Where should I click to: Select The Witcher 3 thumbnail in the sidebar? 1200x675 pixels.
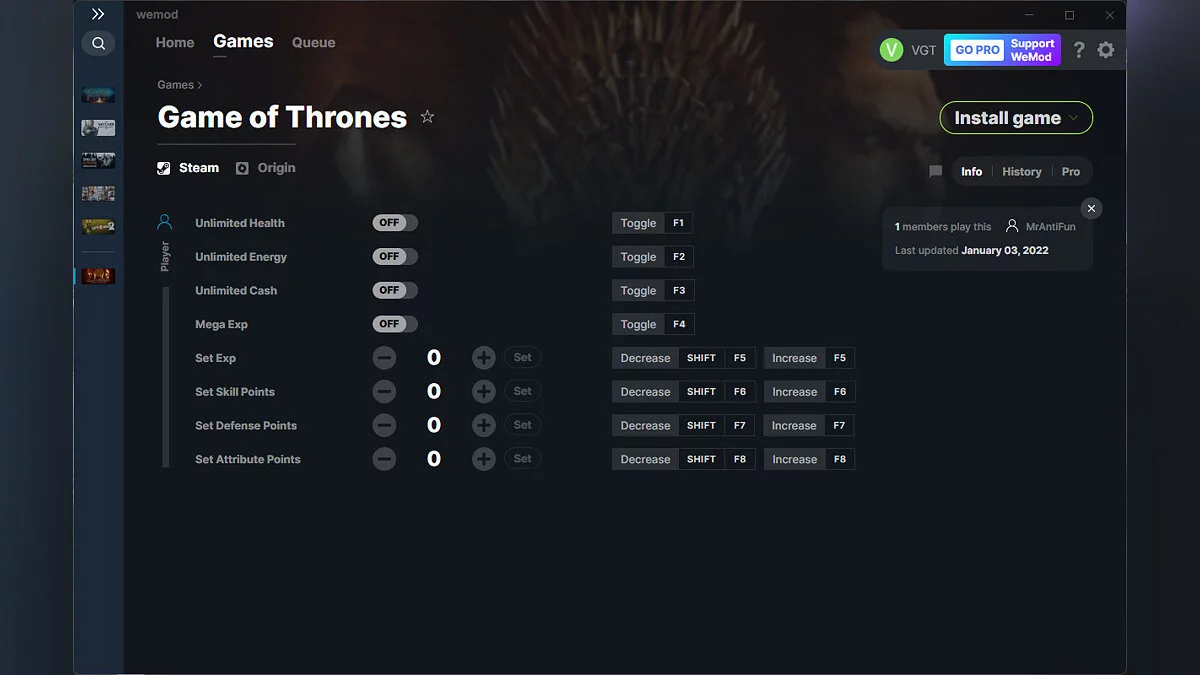(97, 127)
